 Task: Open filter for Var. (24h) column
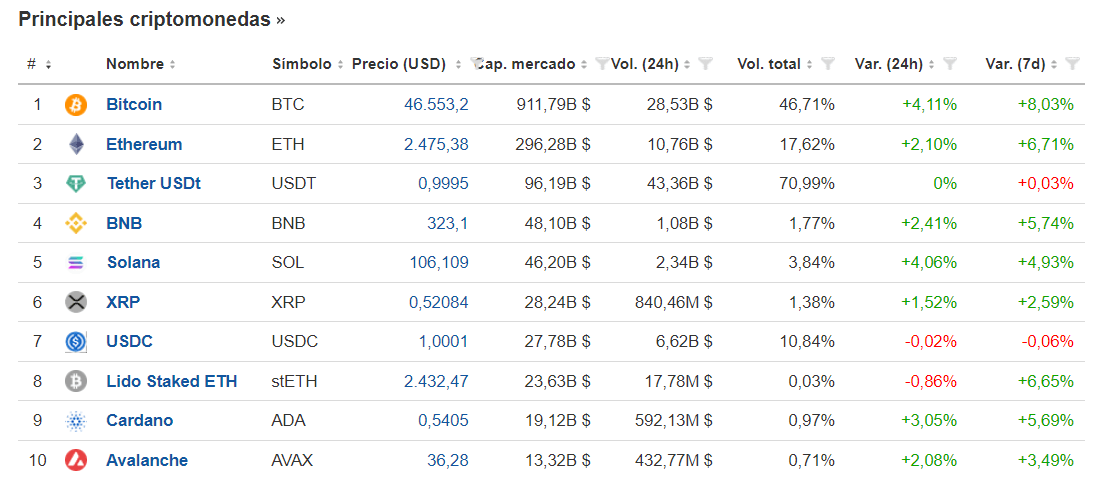[x=949, y=64]
